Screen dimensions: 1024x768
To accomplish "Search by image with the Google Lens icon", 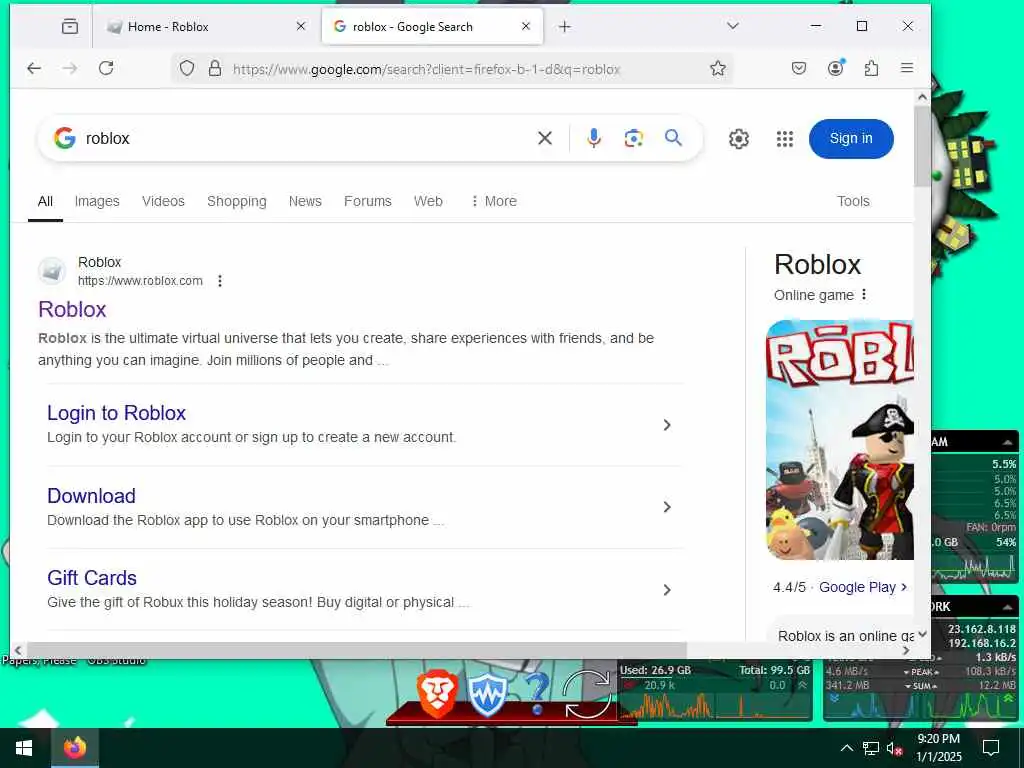I will click(633, 138).
